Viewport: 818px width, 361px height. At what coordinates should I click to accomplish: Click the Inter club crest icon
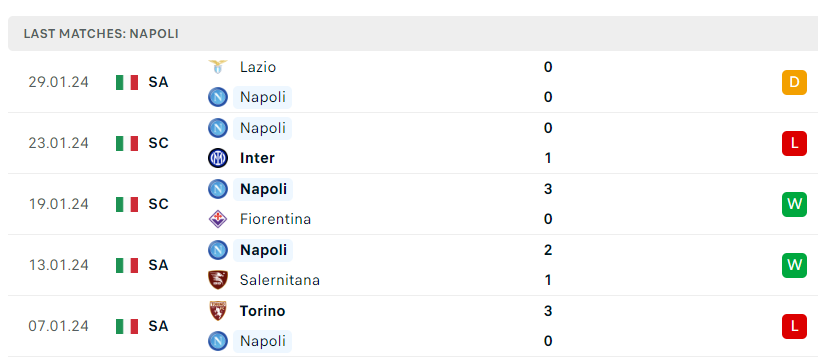click(218, 158)
